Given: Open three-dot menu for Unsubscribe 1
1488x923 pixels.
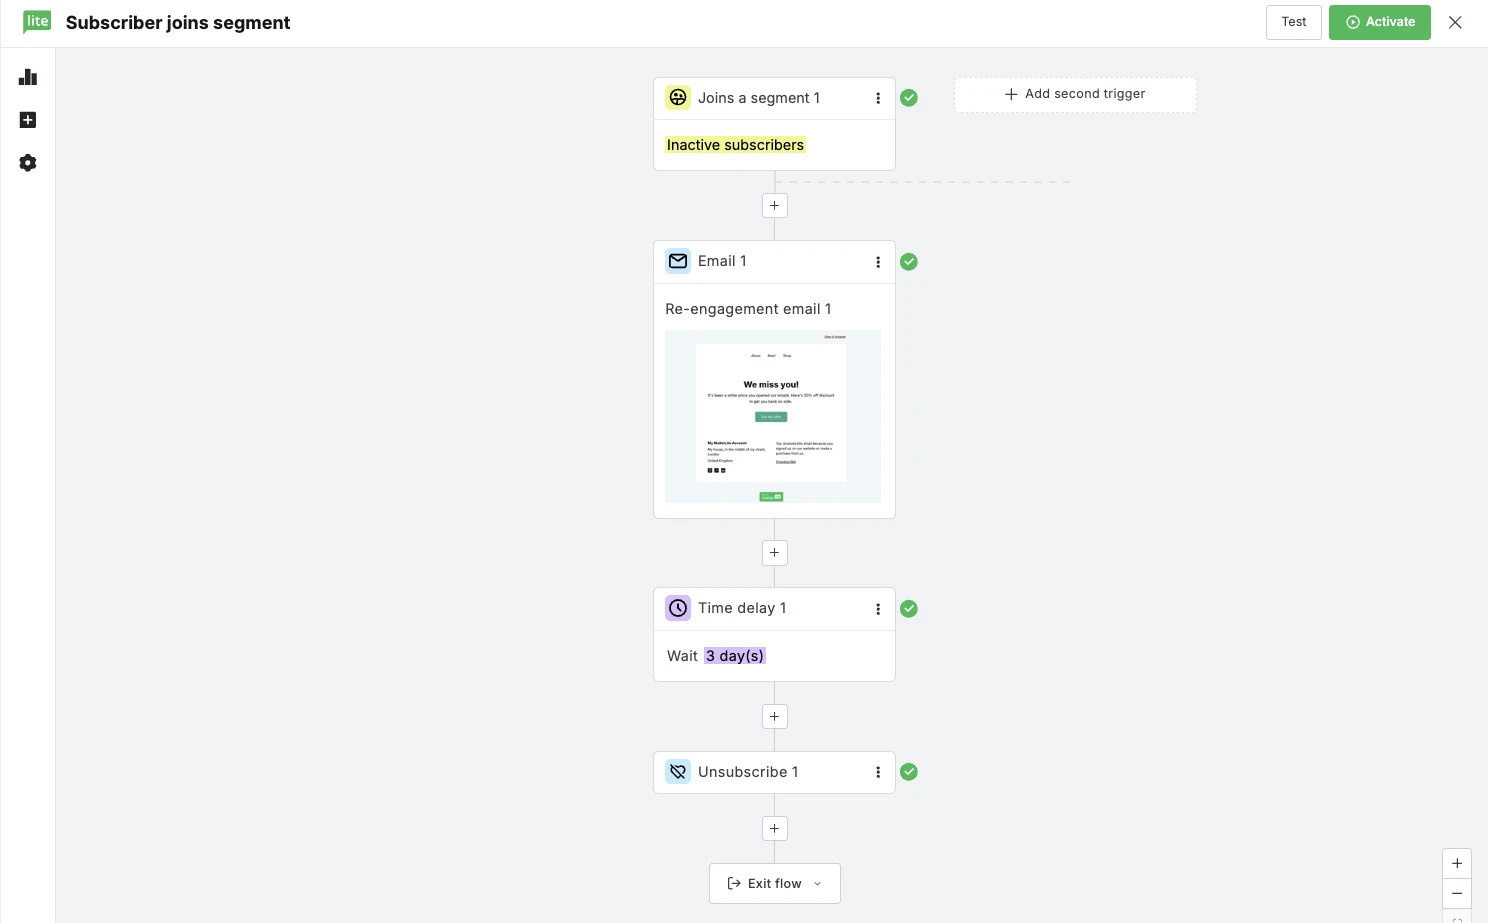Looking at the screenshot, I should click(878, 772).
